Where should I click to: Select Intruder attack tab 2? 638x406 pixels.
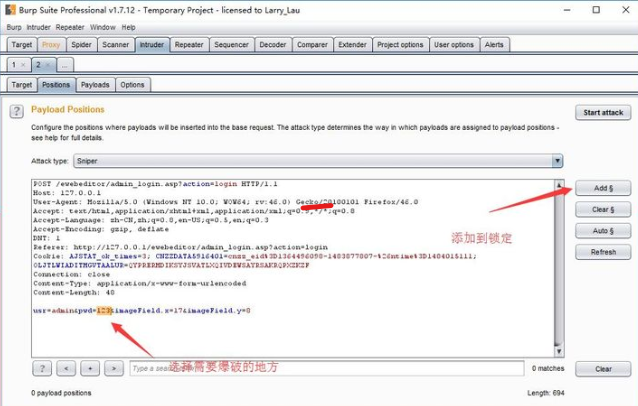pos(39,65)
